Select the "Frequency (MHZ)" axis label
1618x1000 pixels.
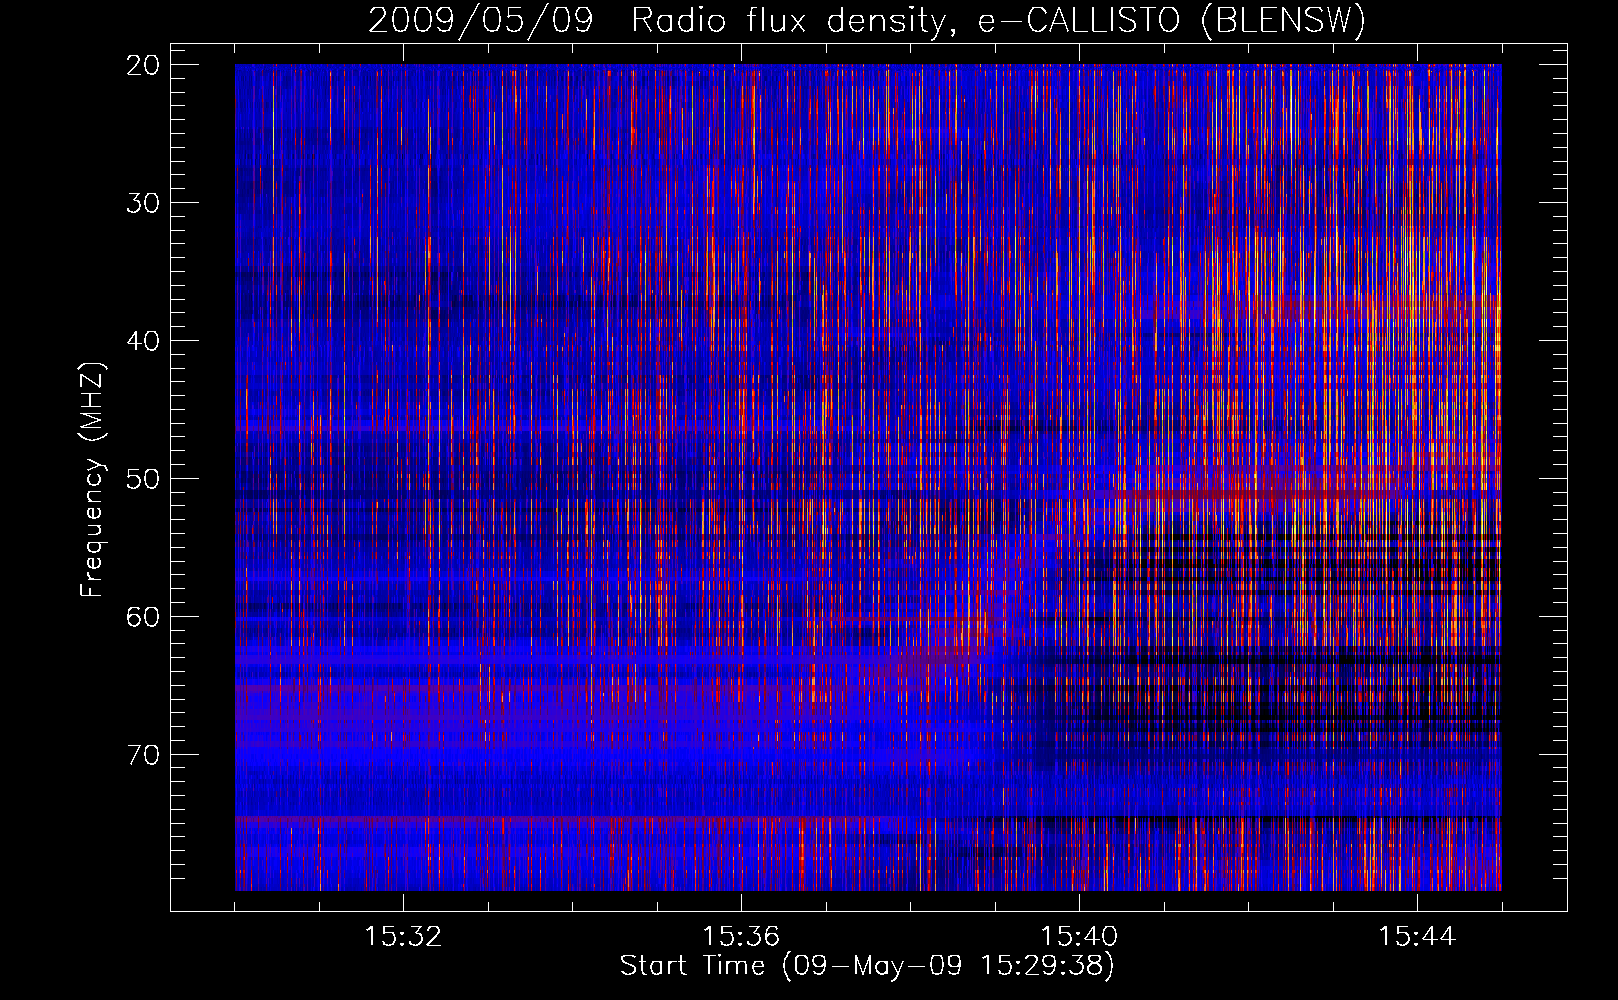(x=92, y=479)
